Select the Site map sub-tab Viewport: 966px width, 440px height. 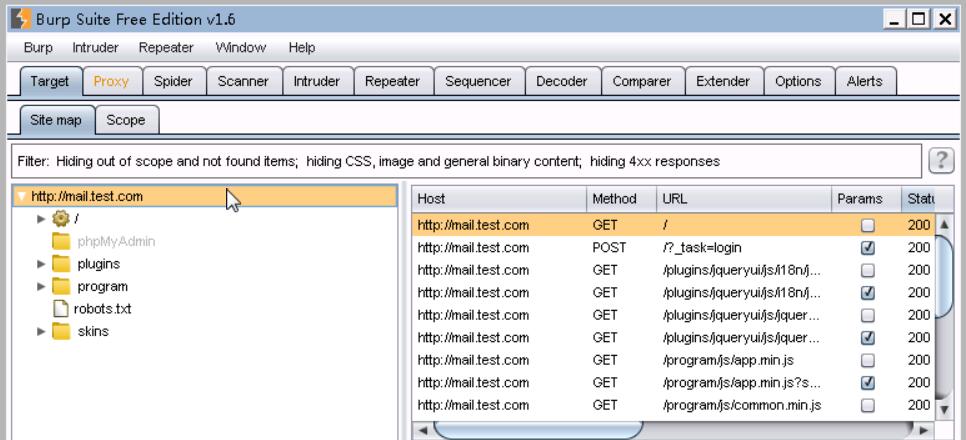56,120
